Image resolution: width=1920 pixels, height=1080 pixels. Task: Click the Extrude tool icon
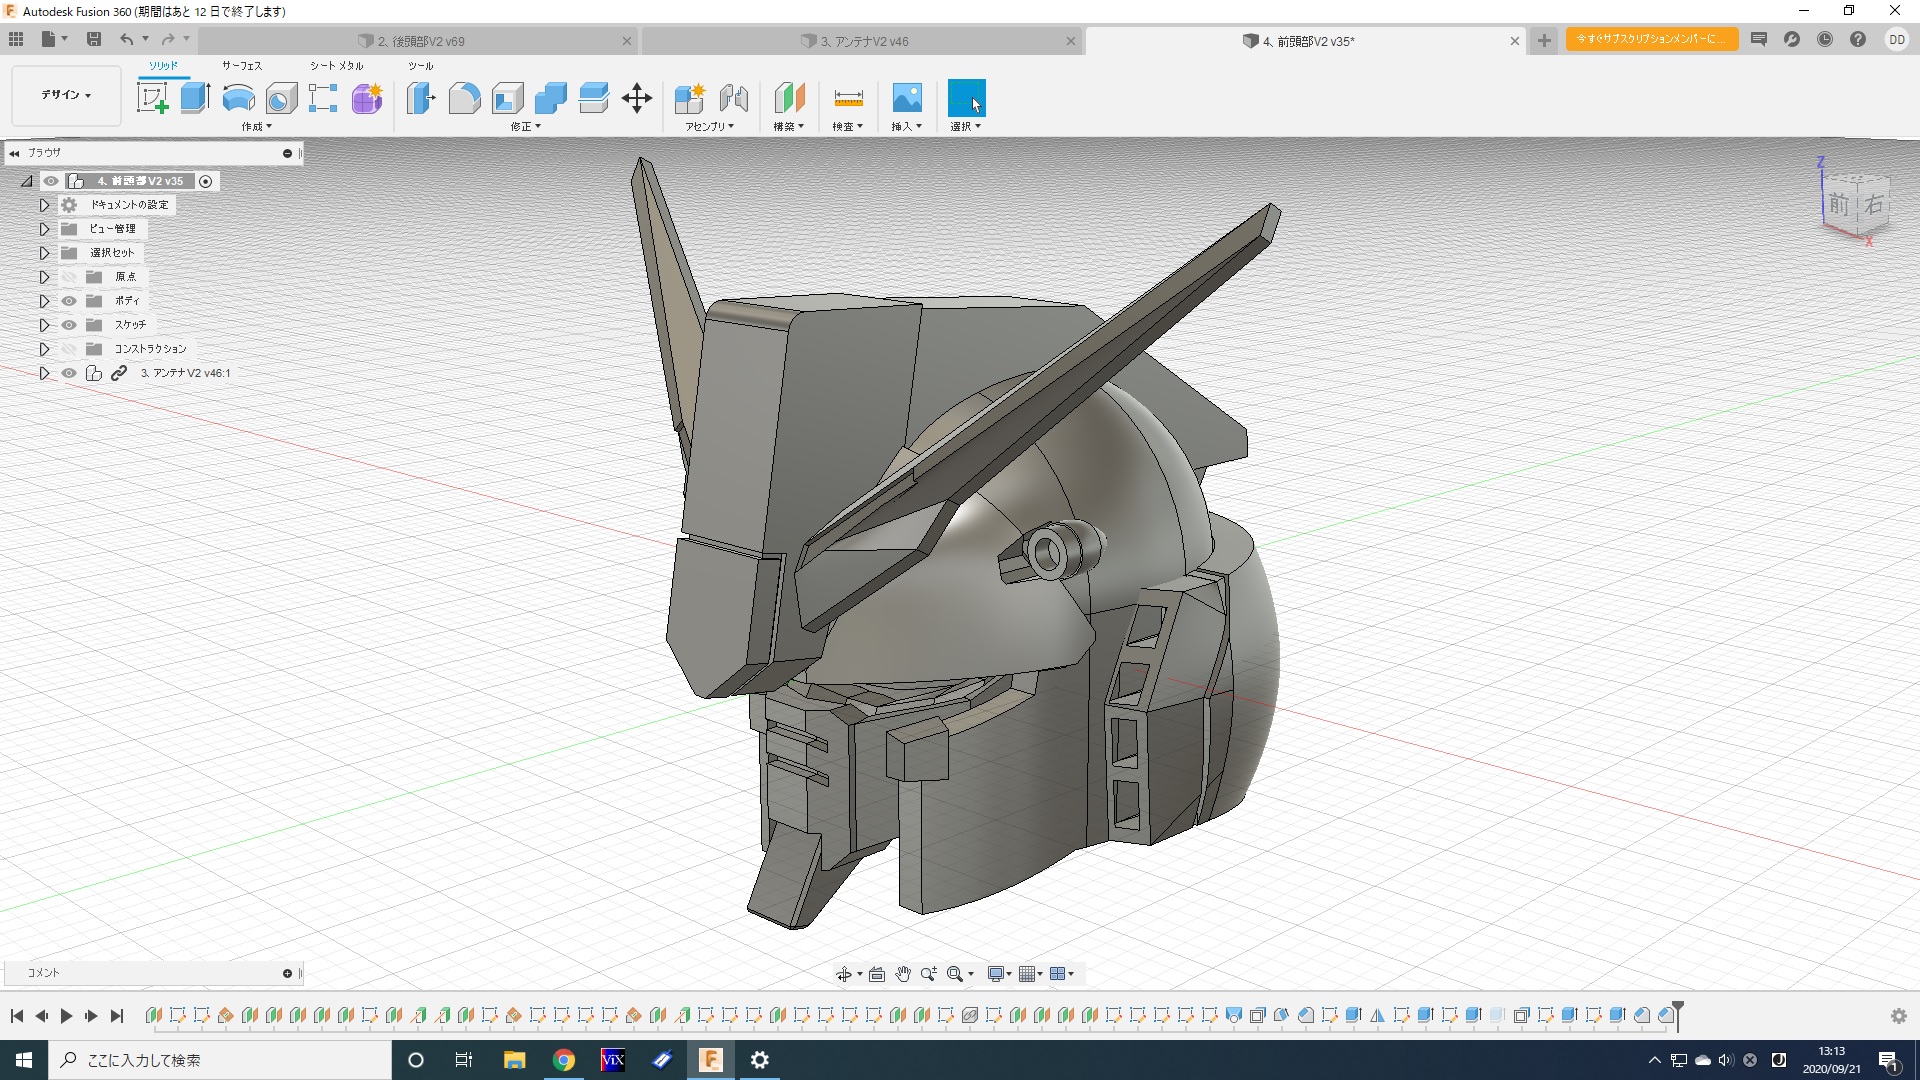195,98
